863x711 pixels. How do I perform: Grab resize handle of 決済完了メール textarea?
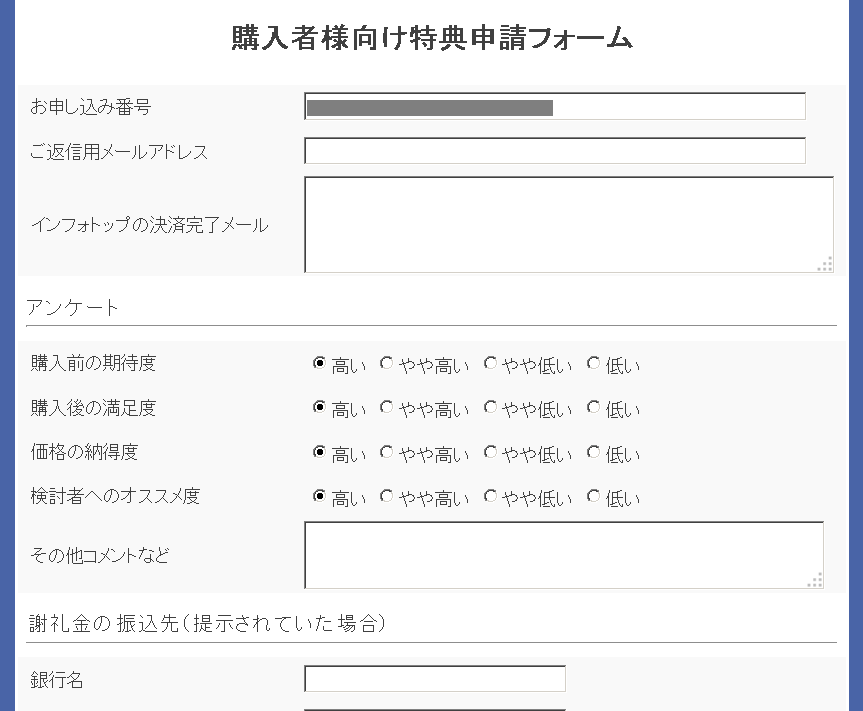click(825, 264)
